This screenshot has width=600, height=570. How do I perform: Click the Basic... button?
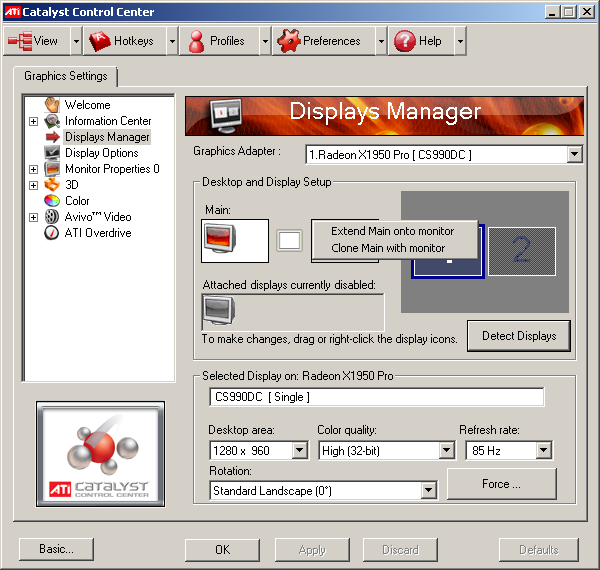click(56, 549)
